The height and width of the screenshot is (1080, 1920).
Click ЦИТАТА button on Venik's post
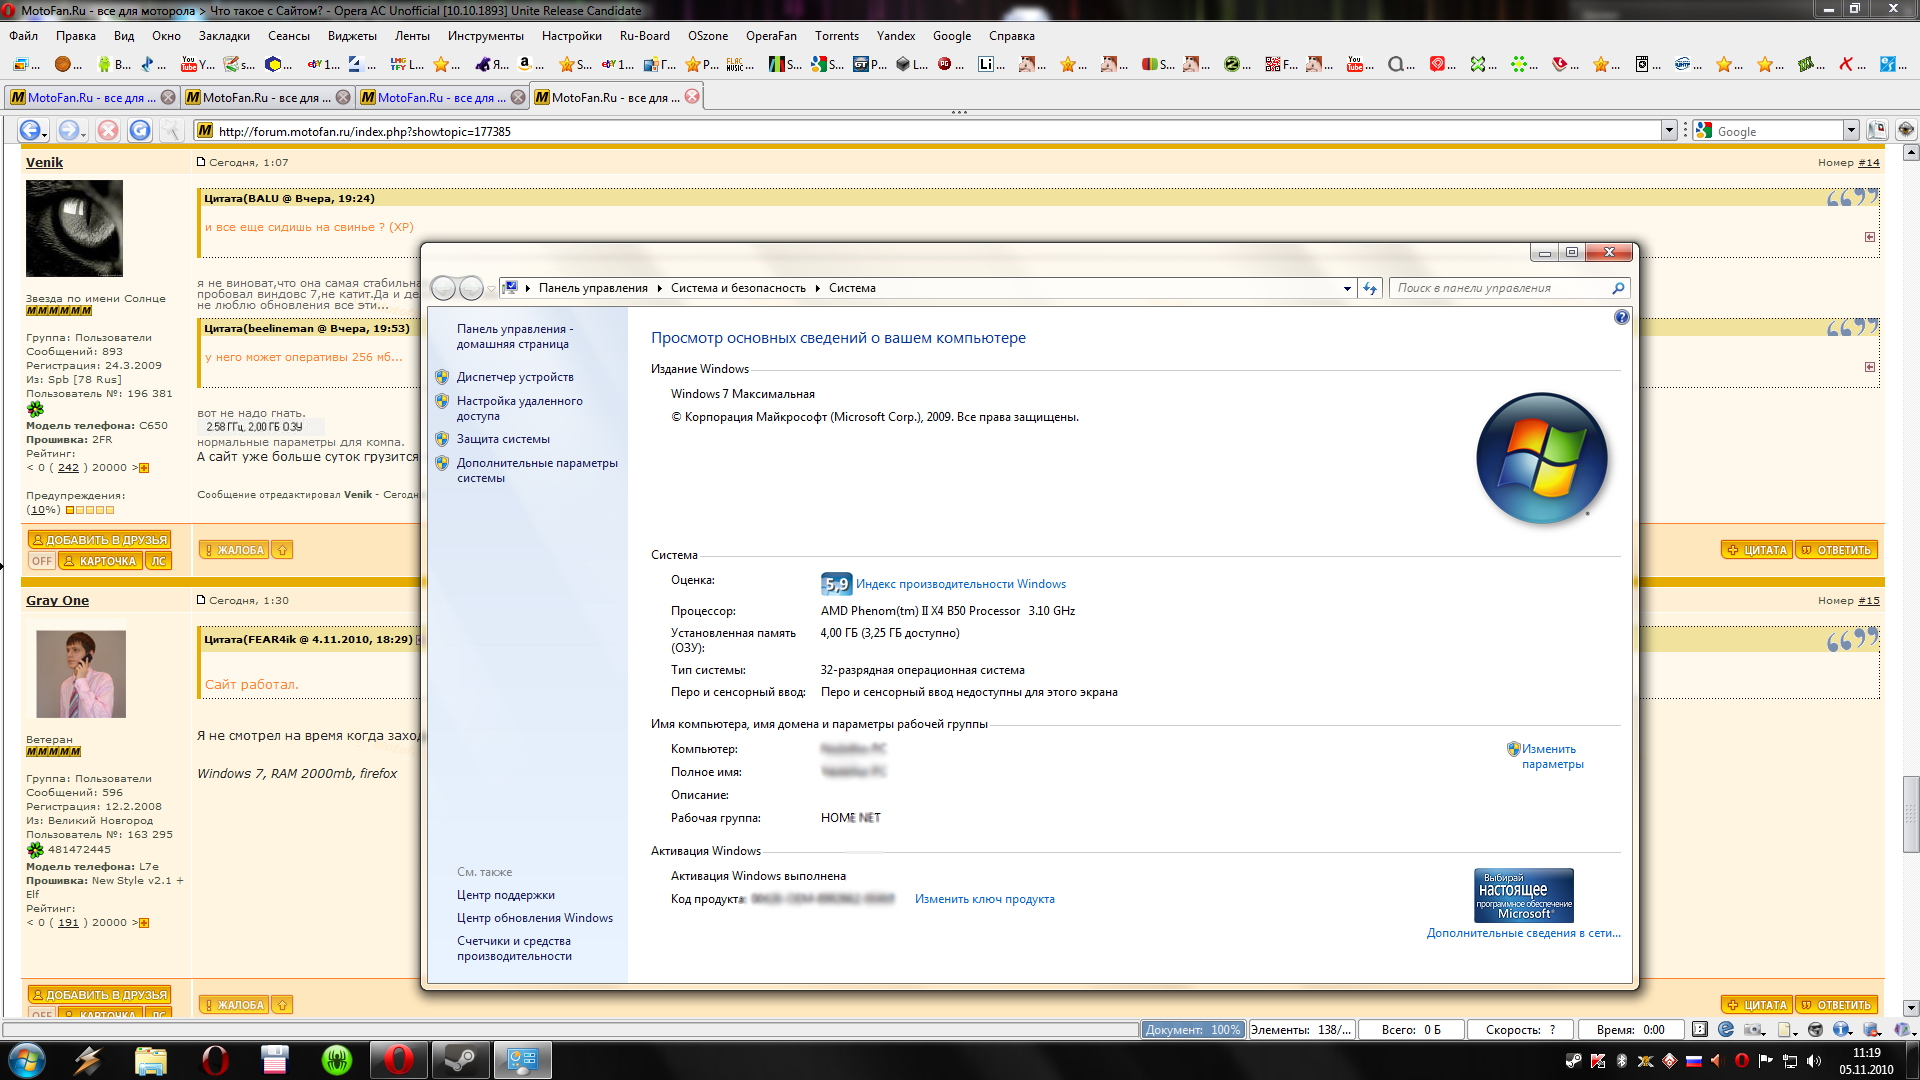click(1756, 550)
